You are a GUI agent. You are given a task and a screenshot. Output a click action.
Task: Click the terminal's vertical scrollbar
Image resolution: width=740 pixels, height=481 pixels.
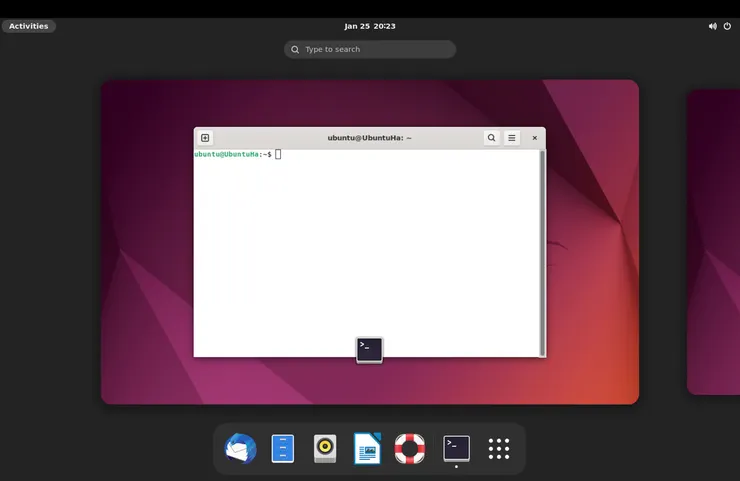[x=543, y=253]
